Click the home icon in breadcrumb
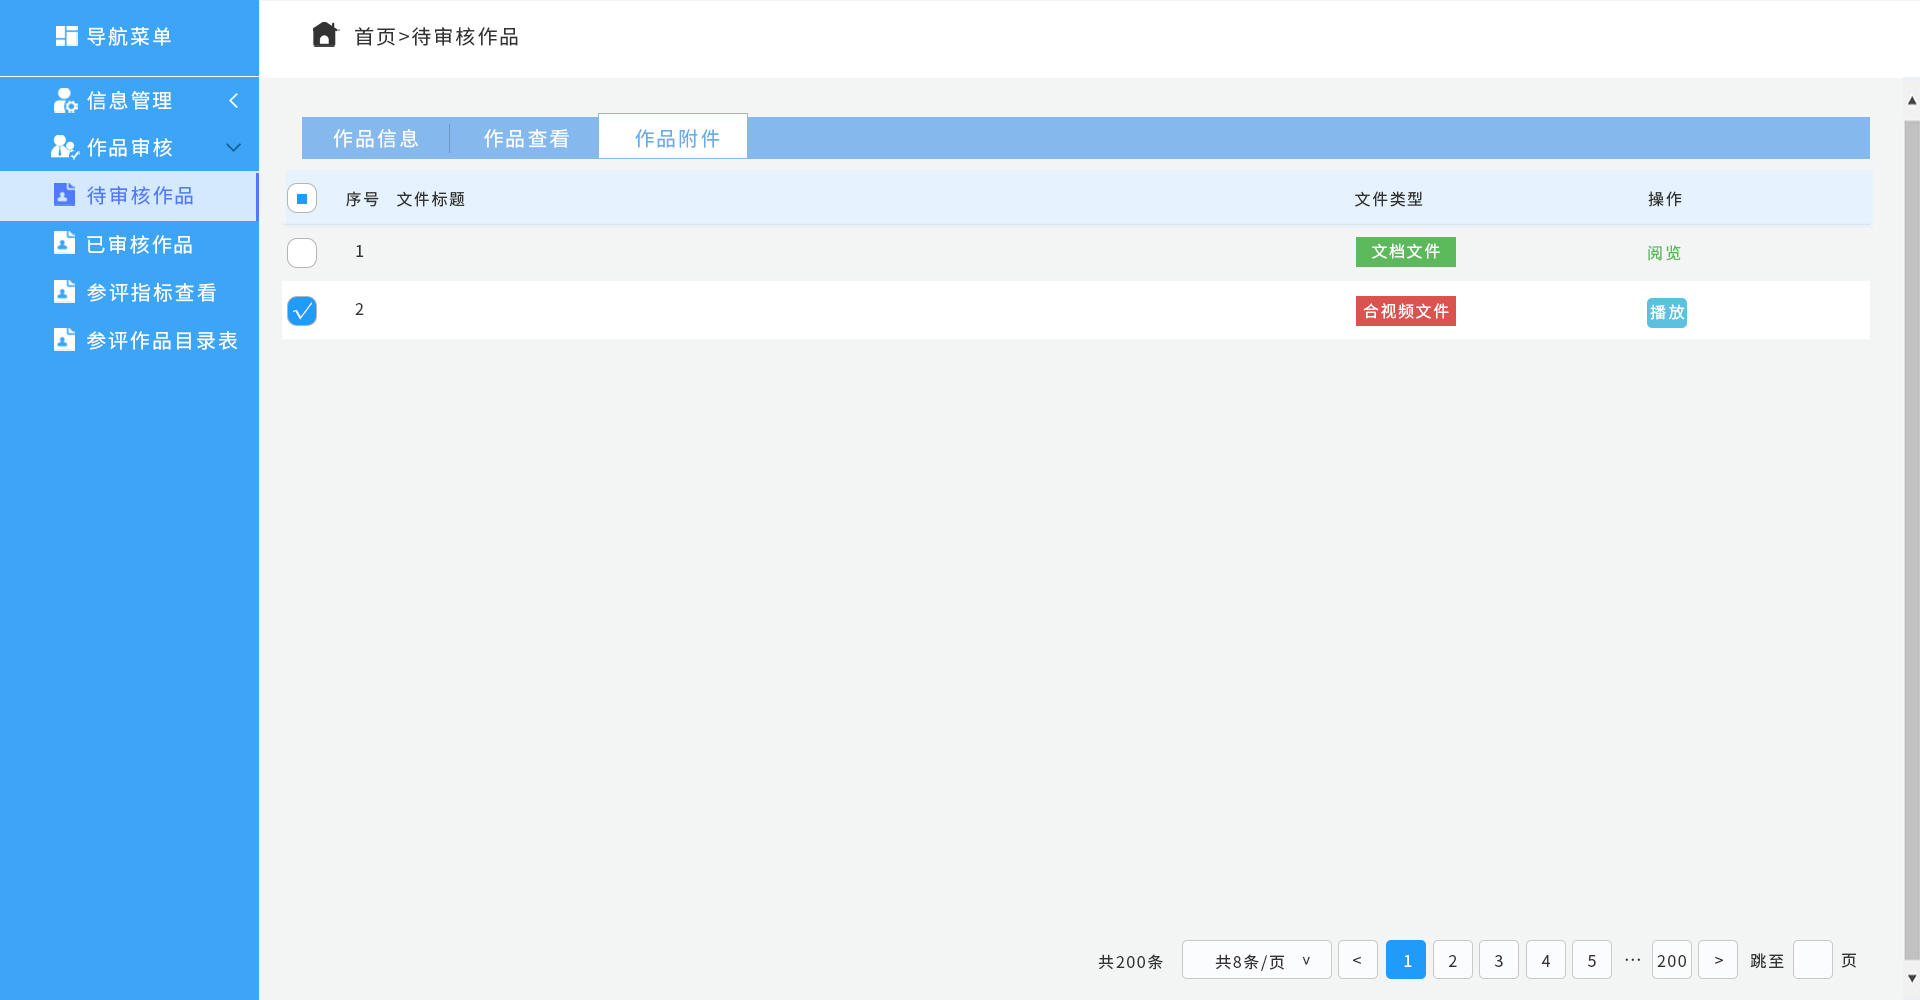The image size is (1920, 1000). 324,36
